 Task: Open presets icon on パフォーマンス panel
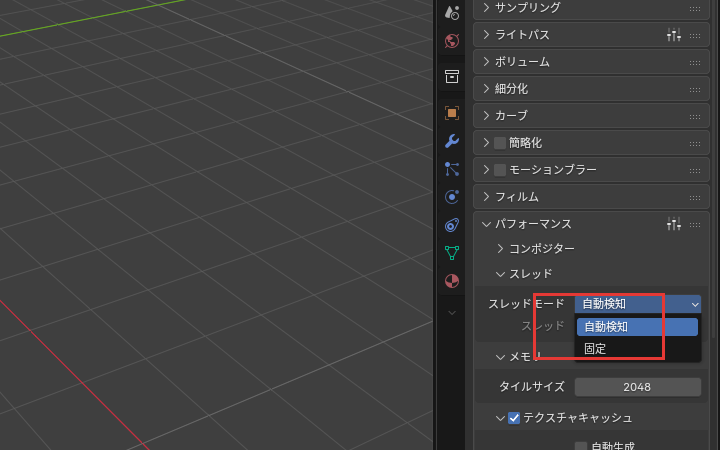(674, 224)
